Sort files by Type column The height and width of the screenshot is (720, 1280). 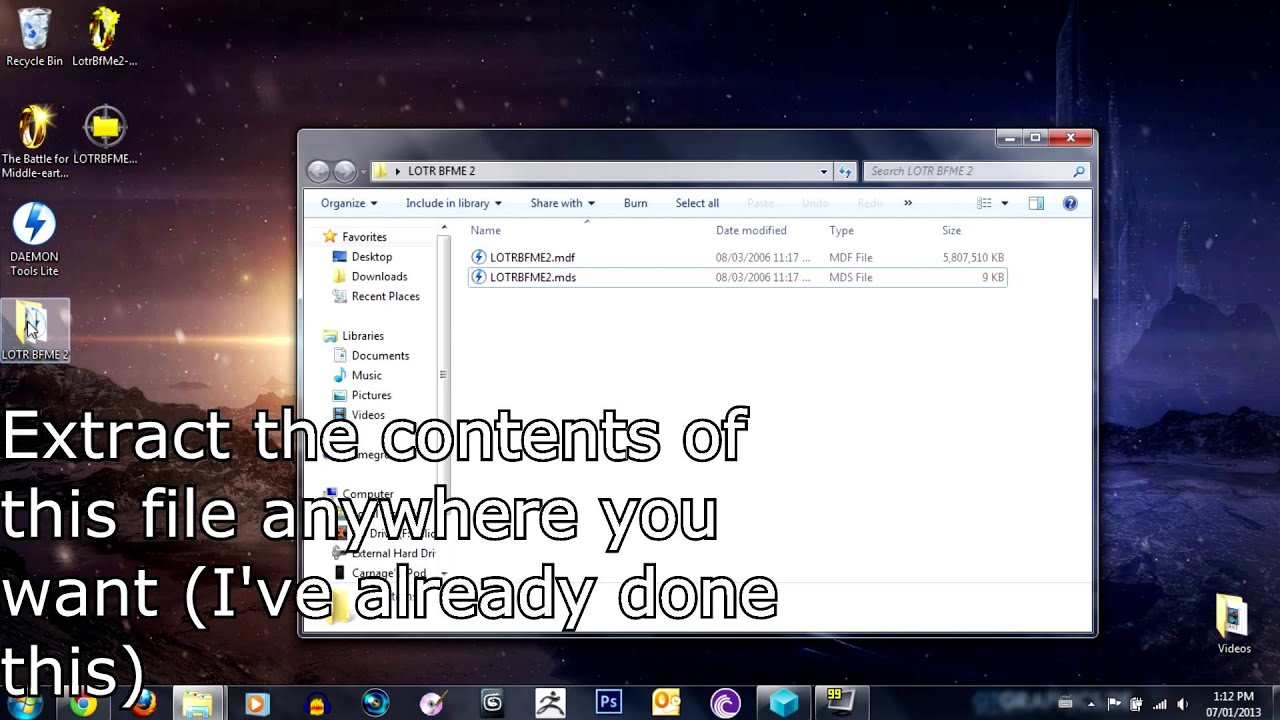coord(842,230)
